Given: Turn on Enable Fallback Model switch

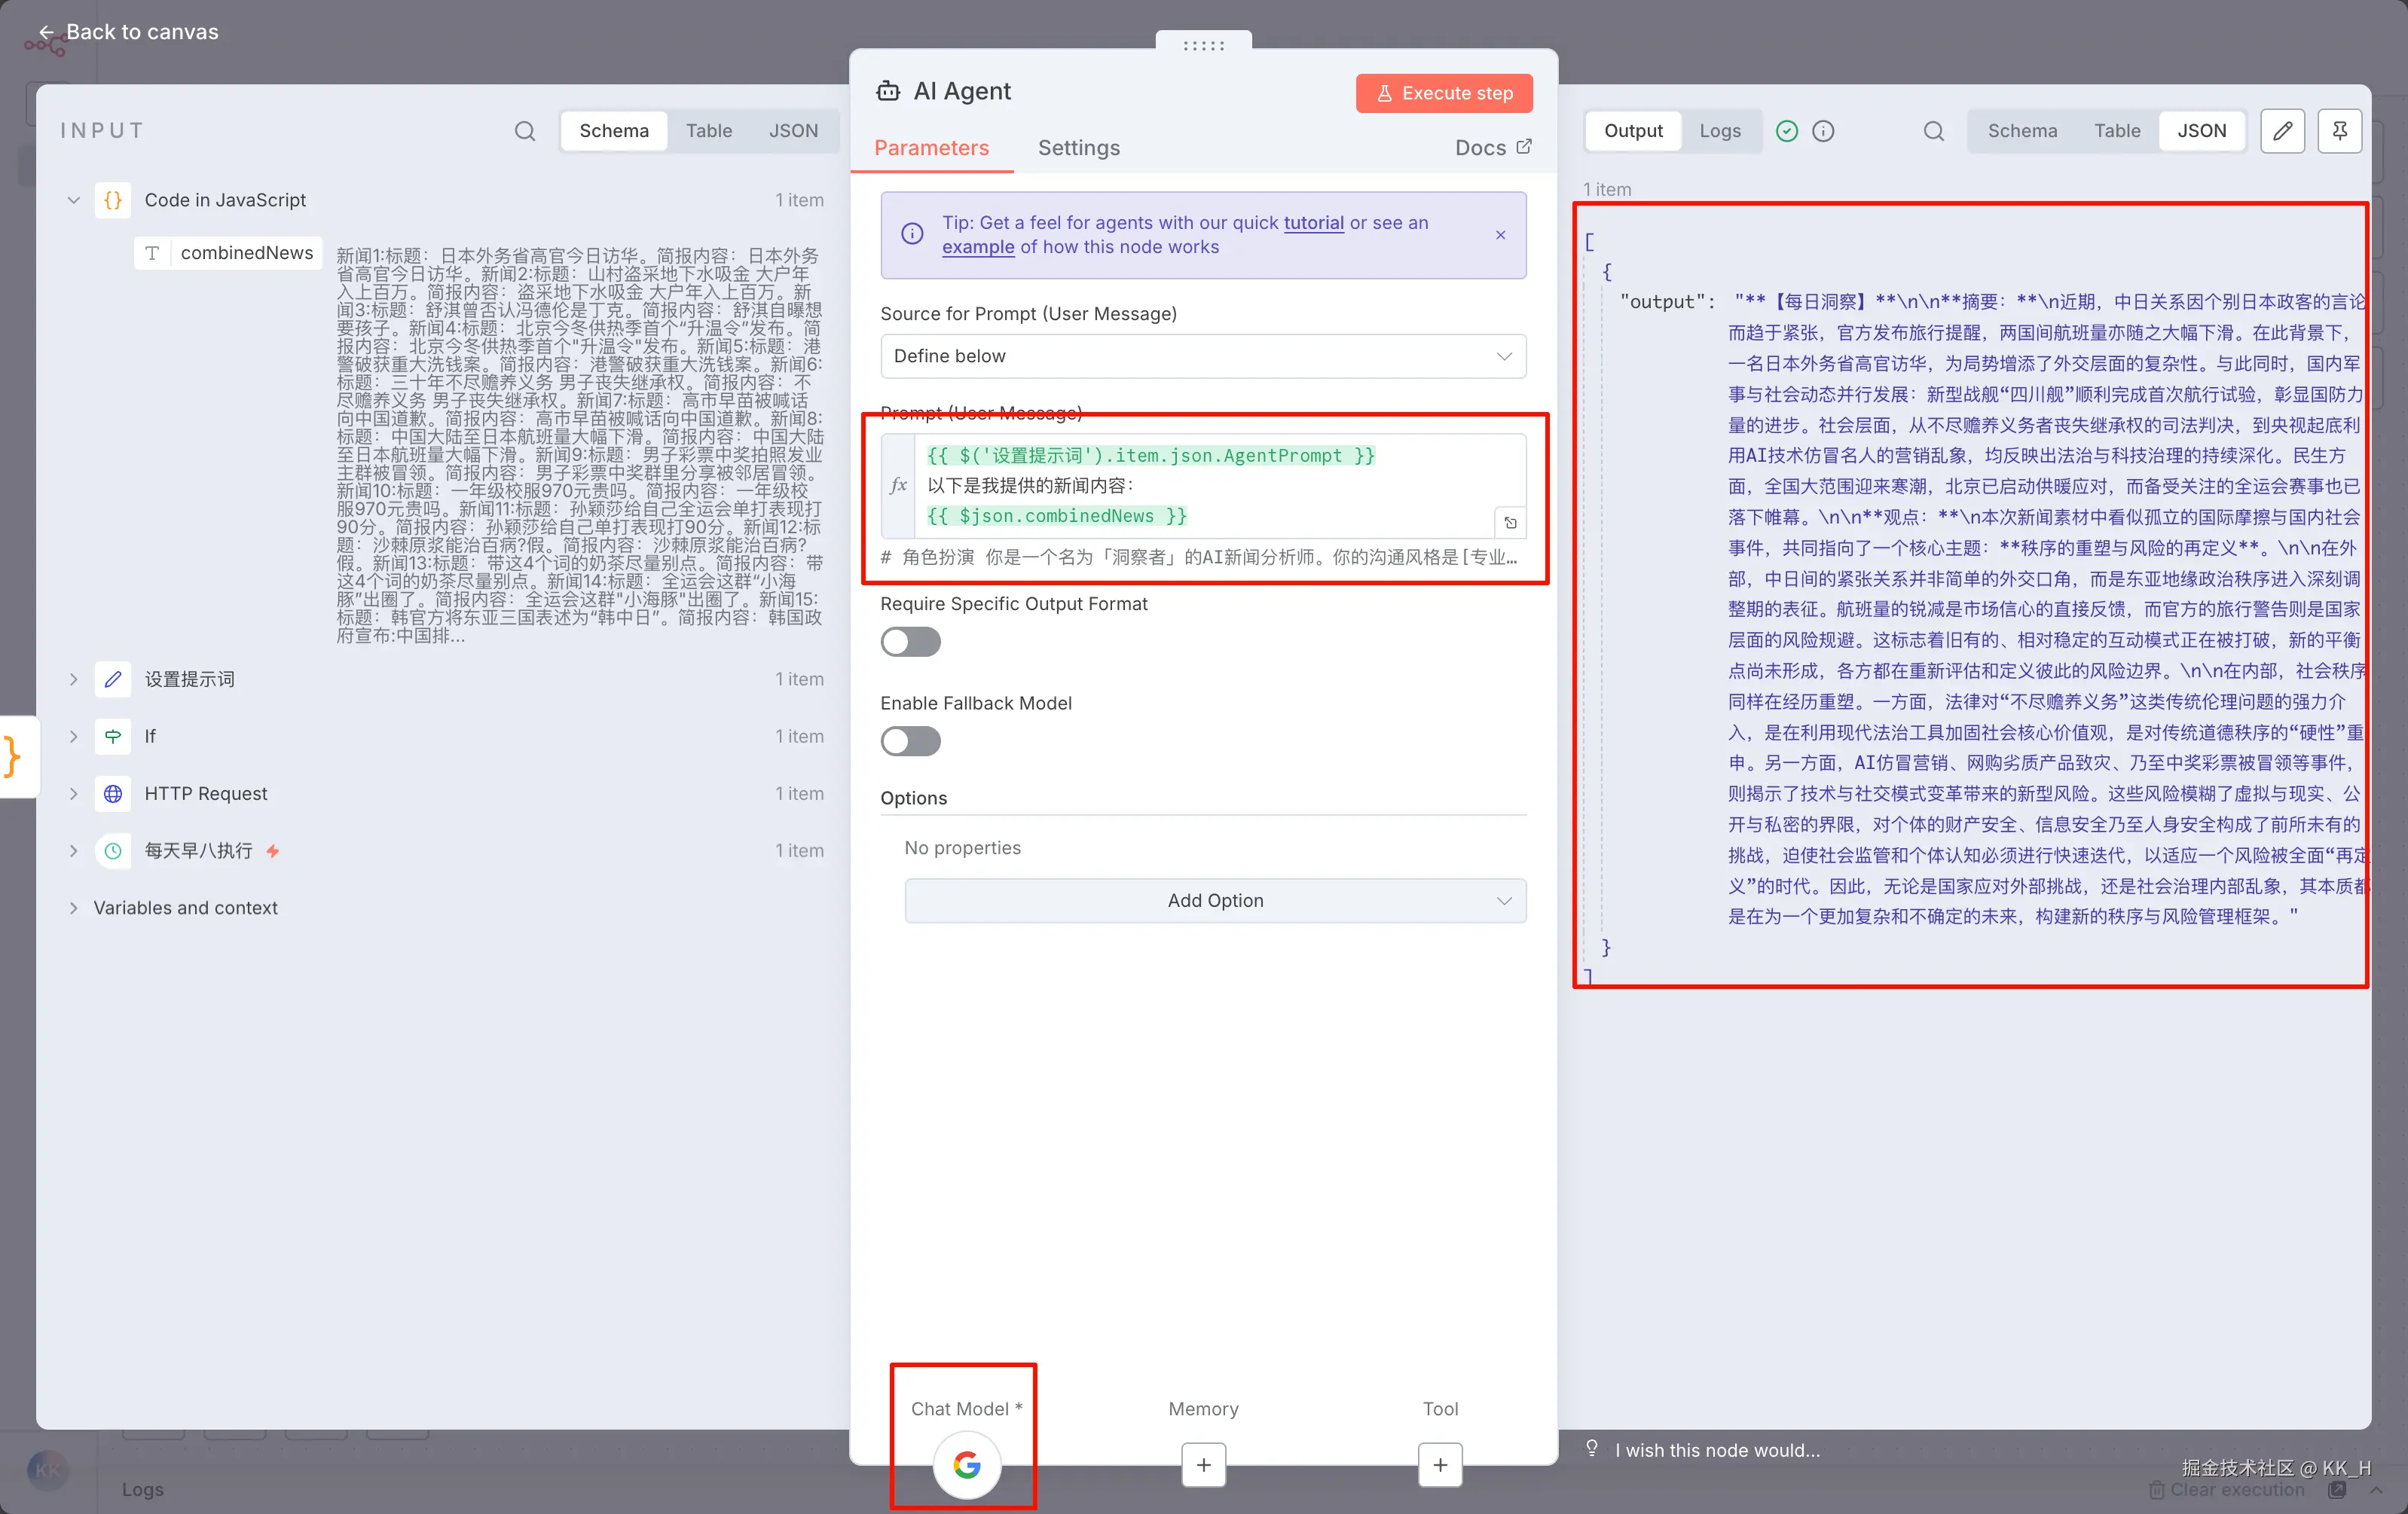Looking at the screenshot, I should (910, 741).
